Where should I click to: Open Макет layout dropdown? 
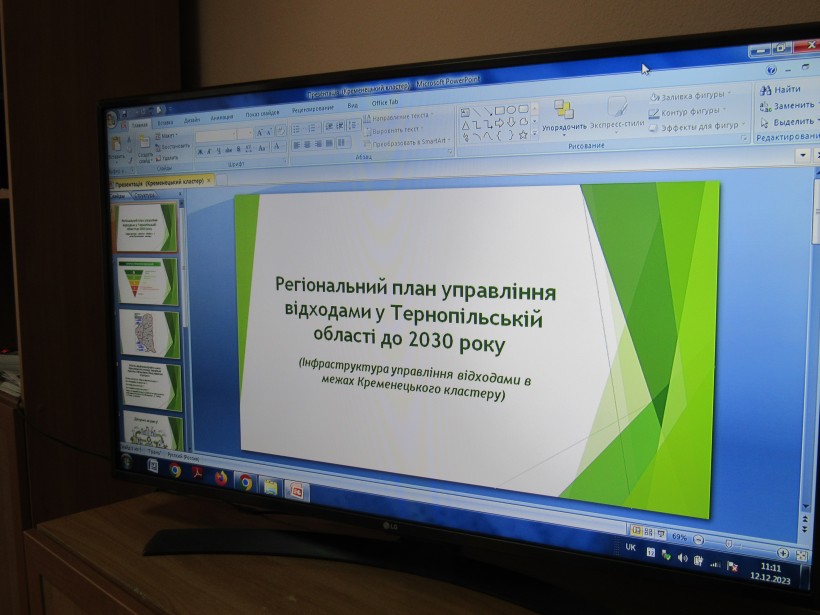168,136
